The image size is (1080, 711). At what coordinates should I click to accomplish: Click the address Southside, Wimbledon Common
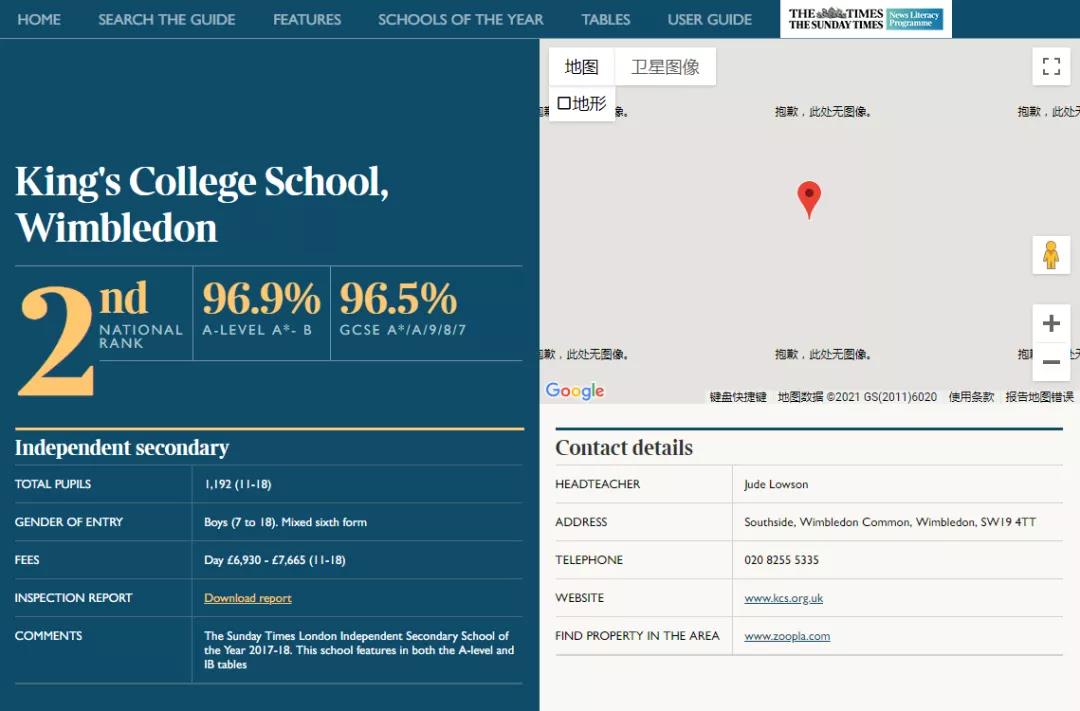point(890,522)
